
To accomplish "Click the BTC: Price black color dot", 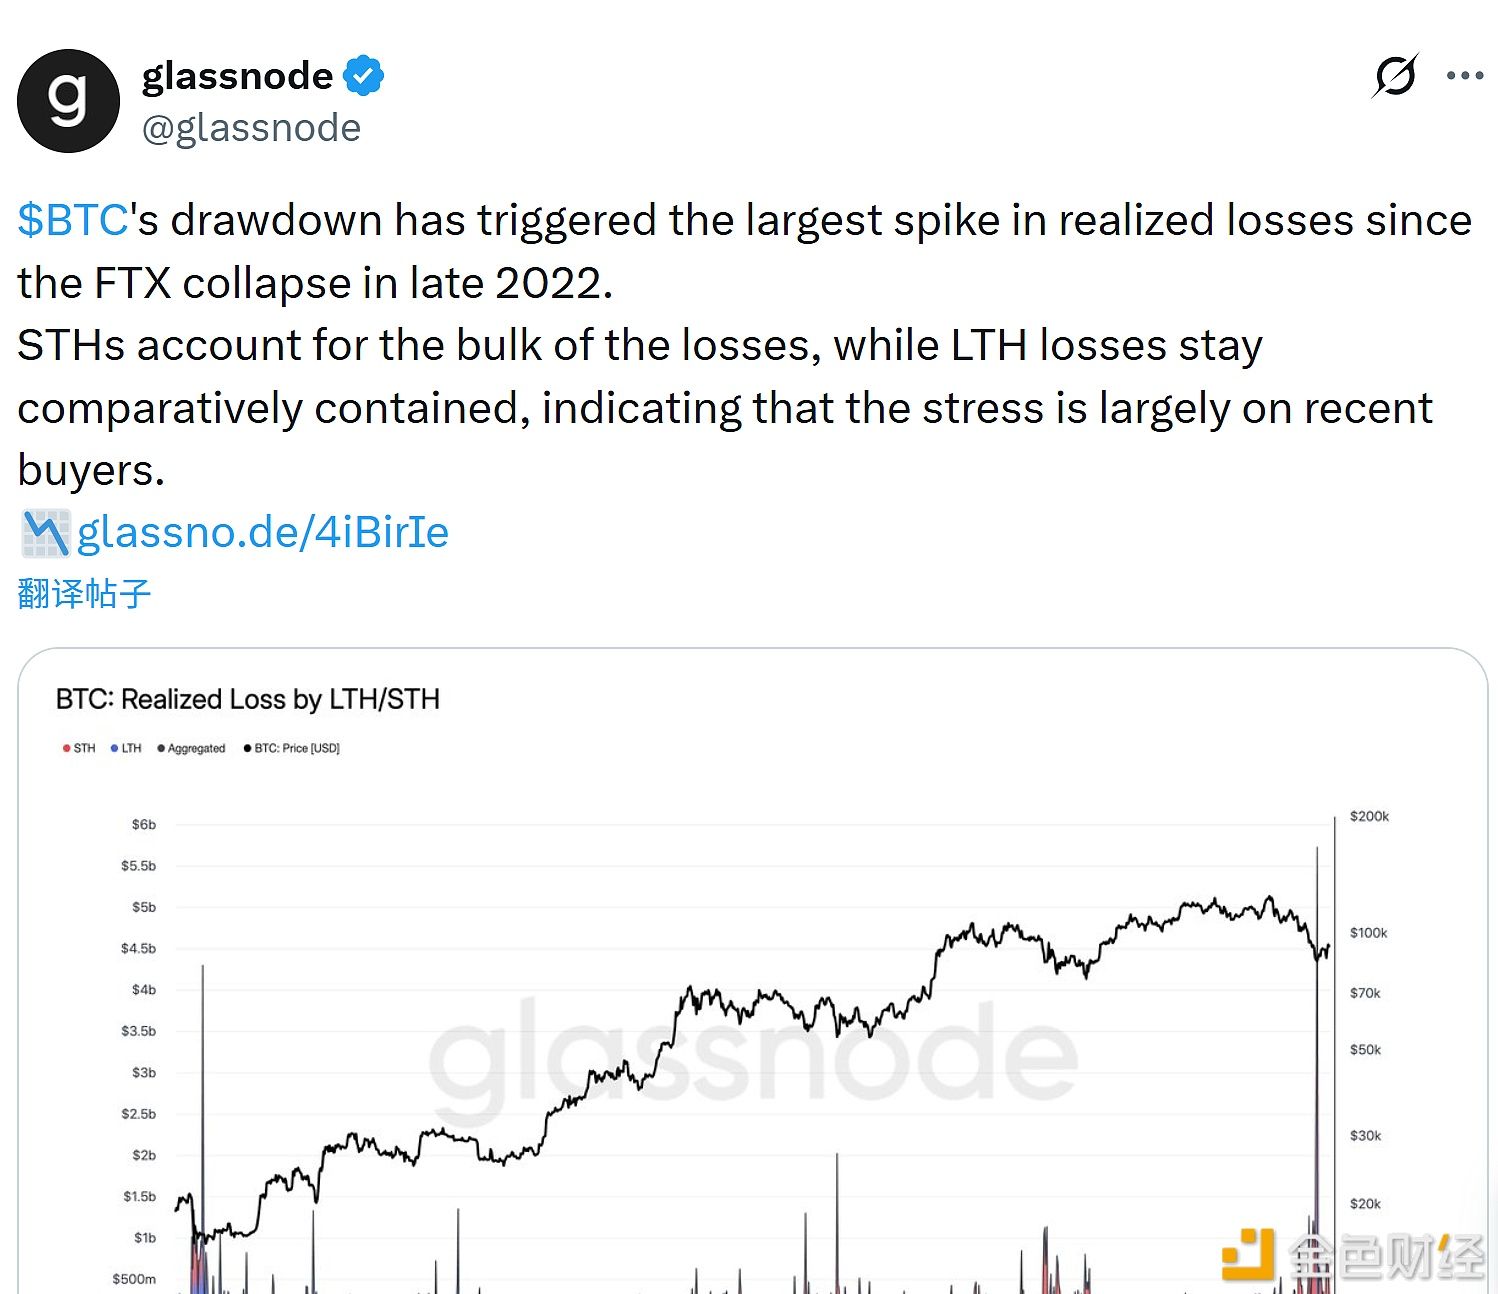I will 248,748.
